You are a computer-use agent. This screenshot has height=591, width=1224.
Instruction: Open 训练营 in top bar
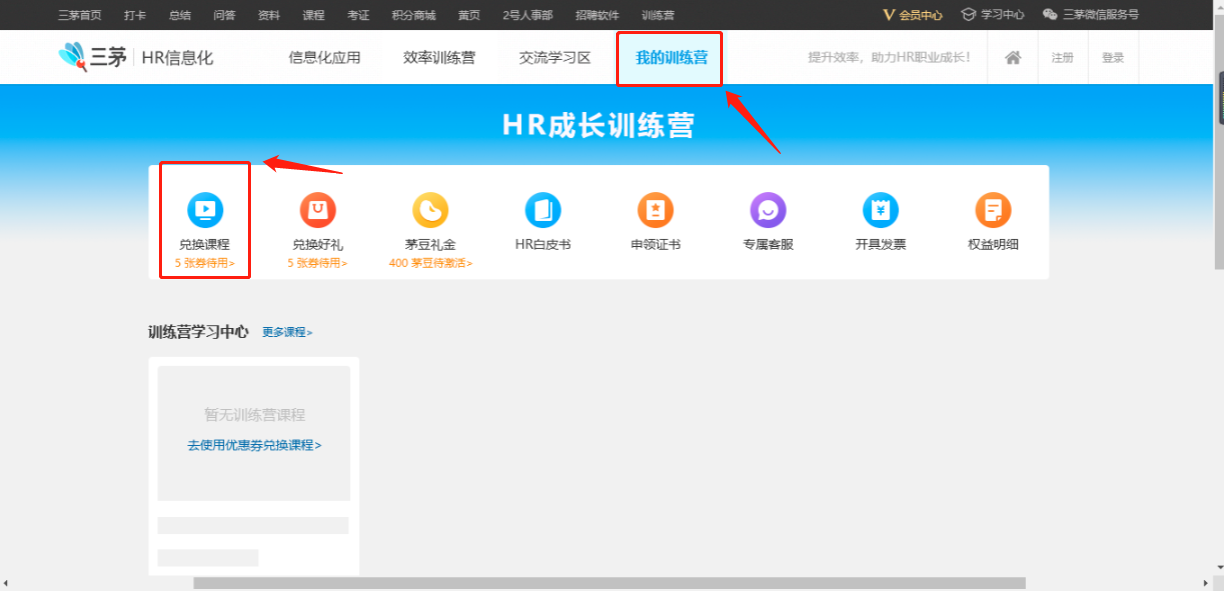click(658, 15)
